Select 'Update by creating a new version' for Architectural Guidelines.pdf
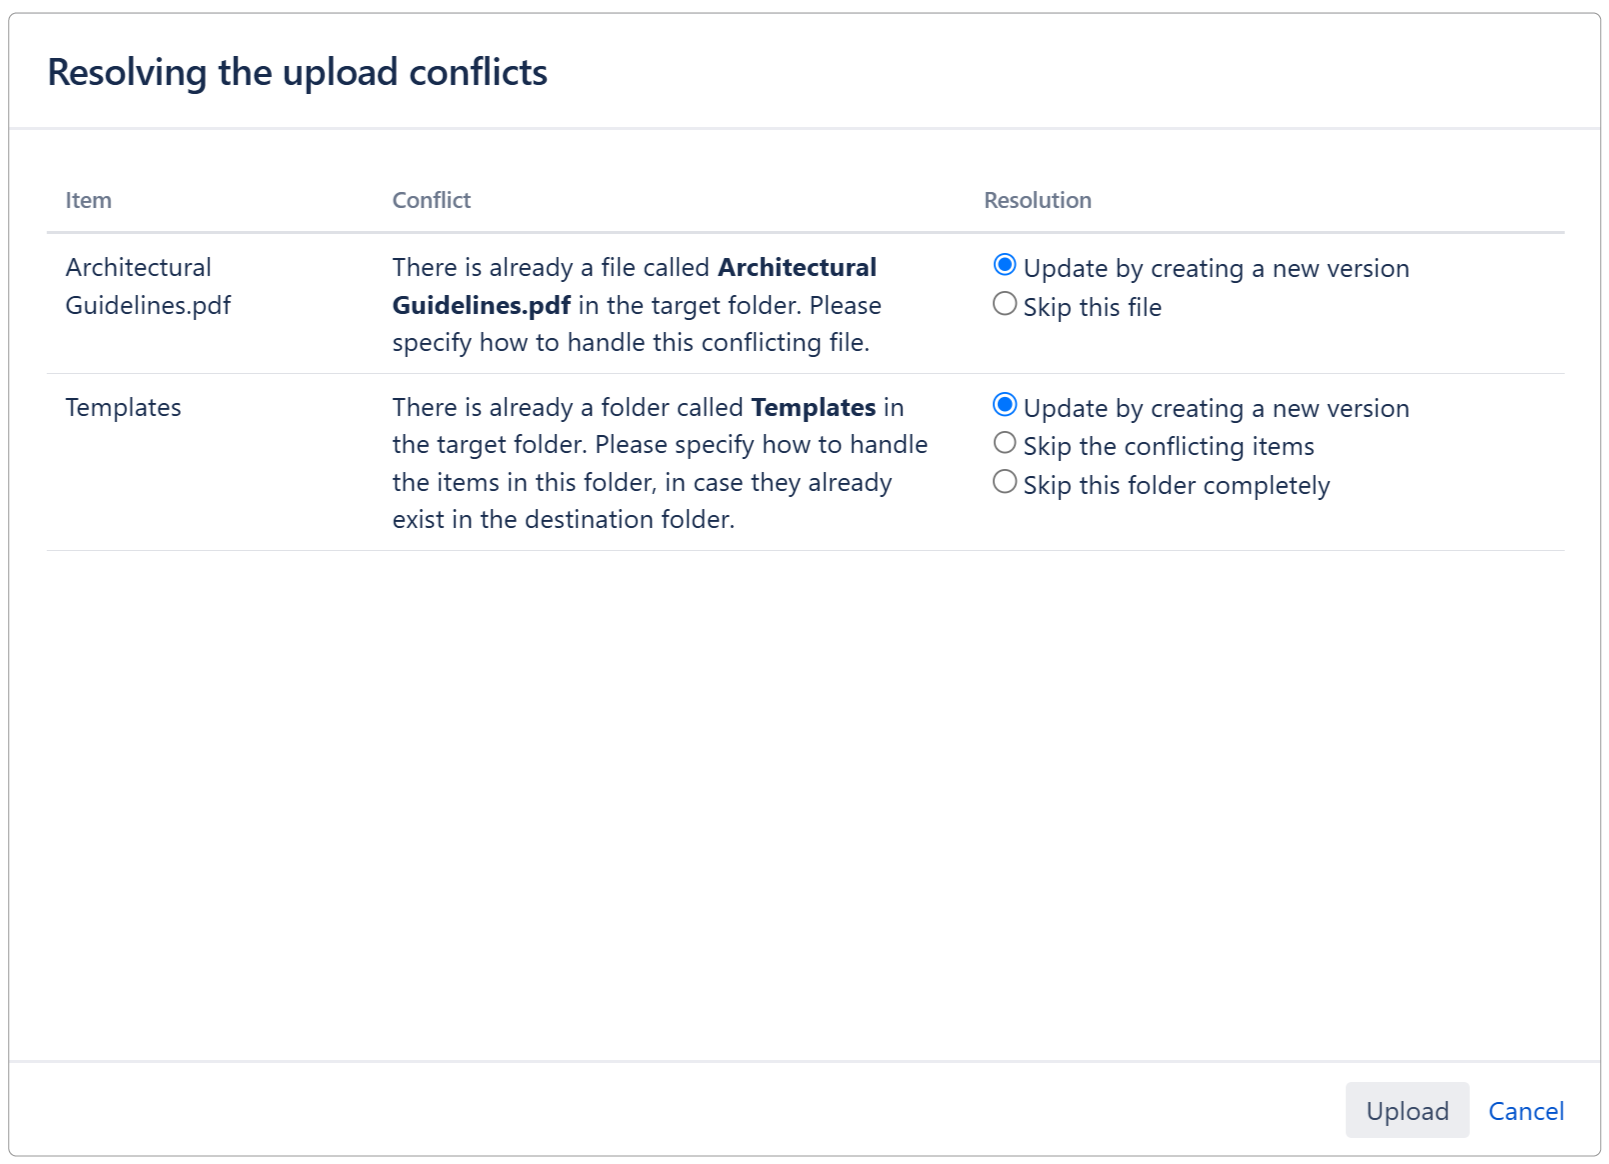Screen dimensions: 1609x1164 1005,266
